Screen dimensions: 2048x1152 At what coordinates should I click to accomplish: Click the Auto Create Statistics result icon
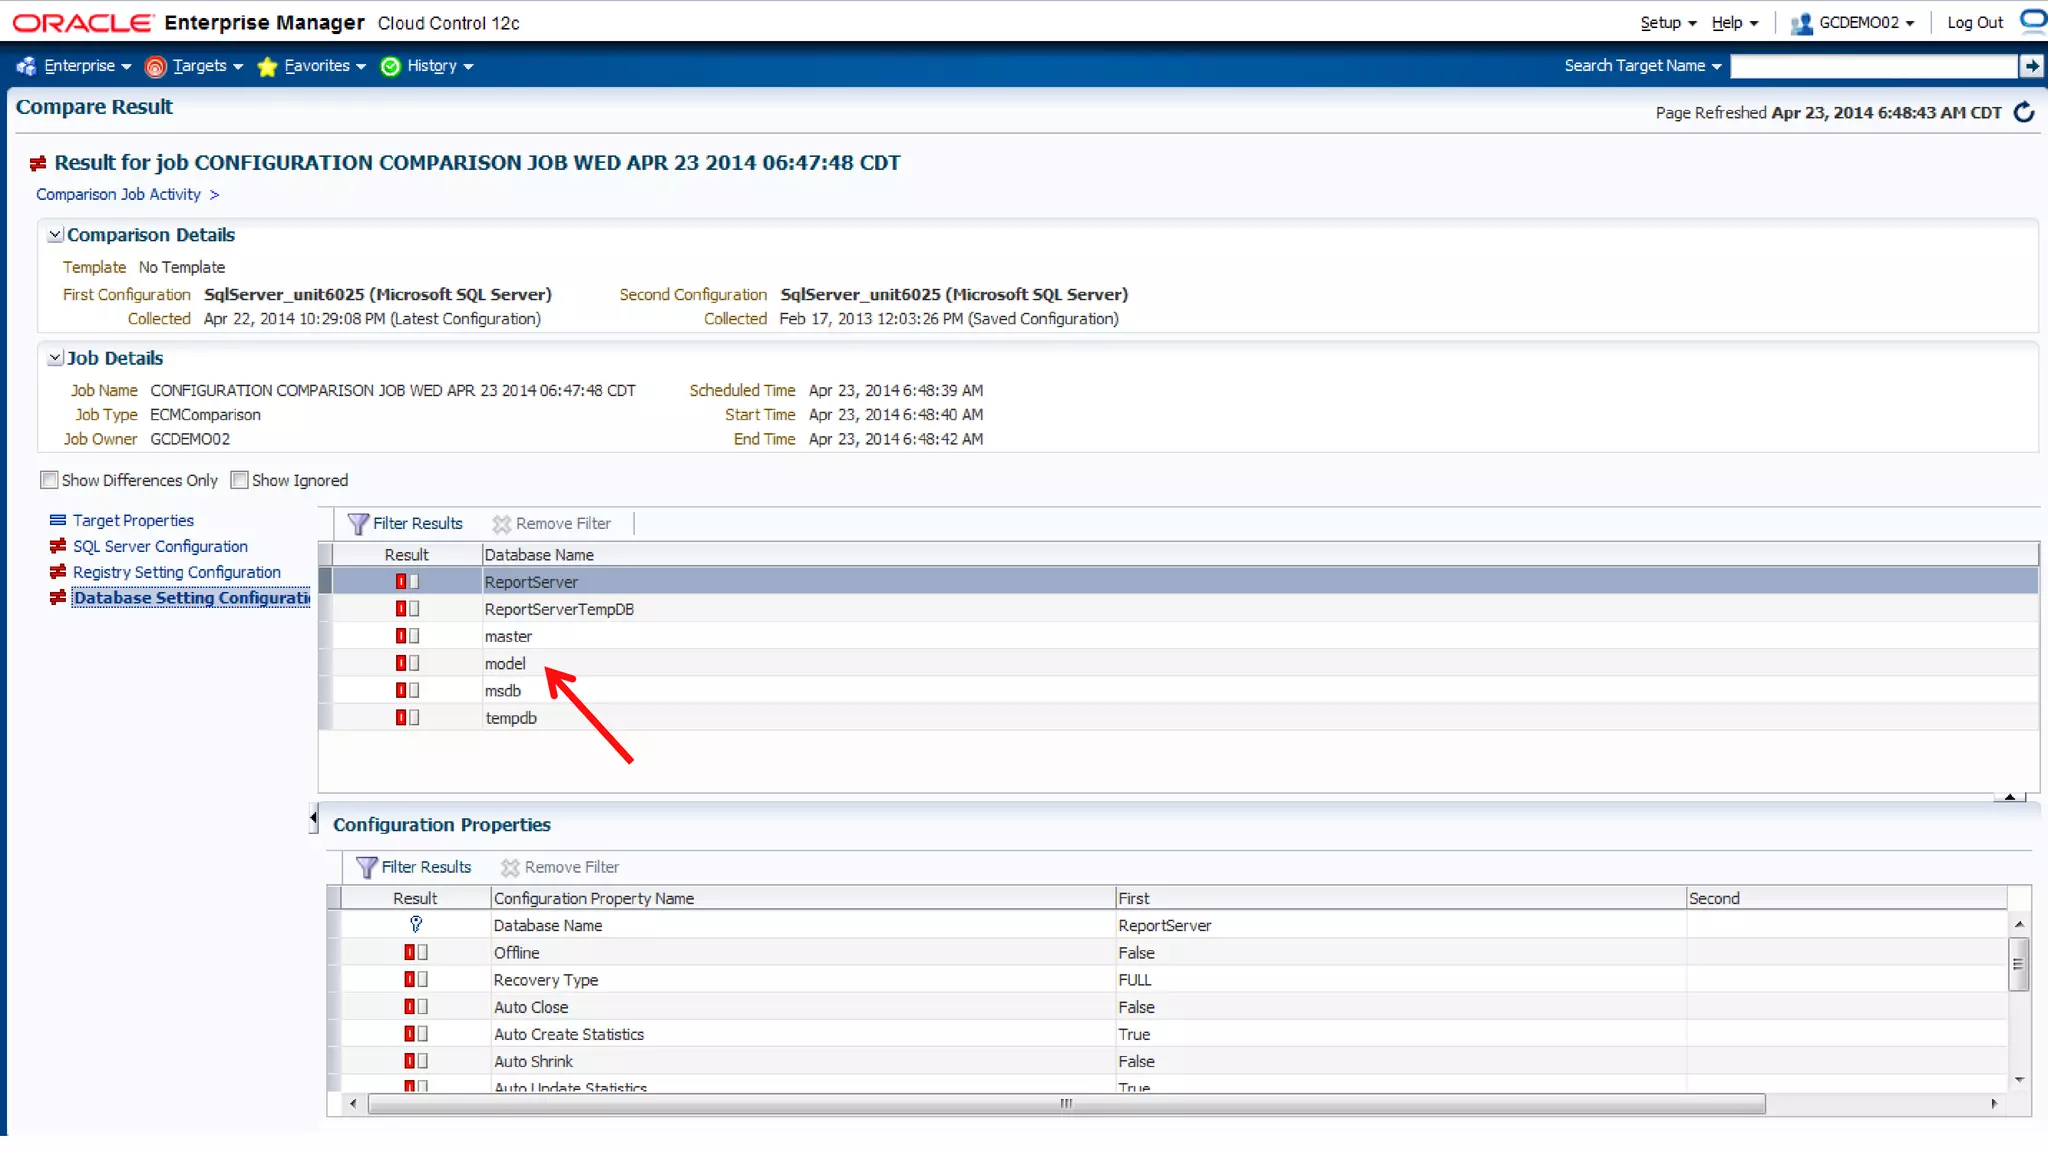point(416,1034)
